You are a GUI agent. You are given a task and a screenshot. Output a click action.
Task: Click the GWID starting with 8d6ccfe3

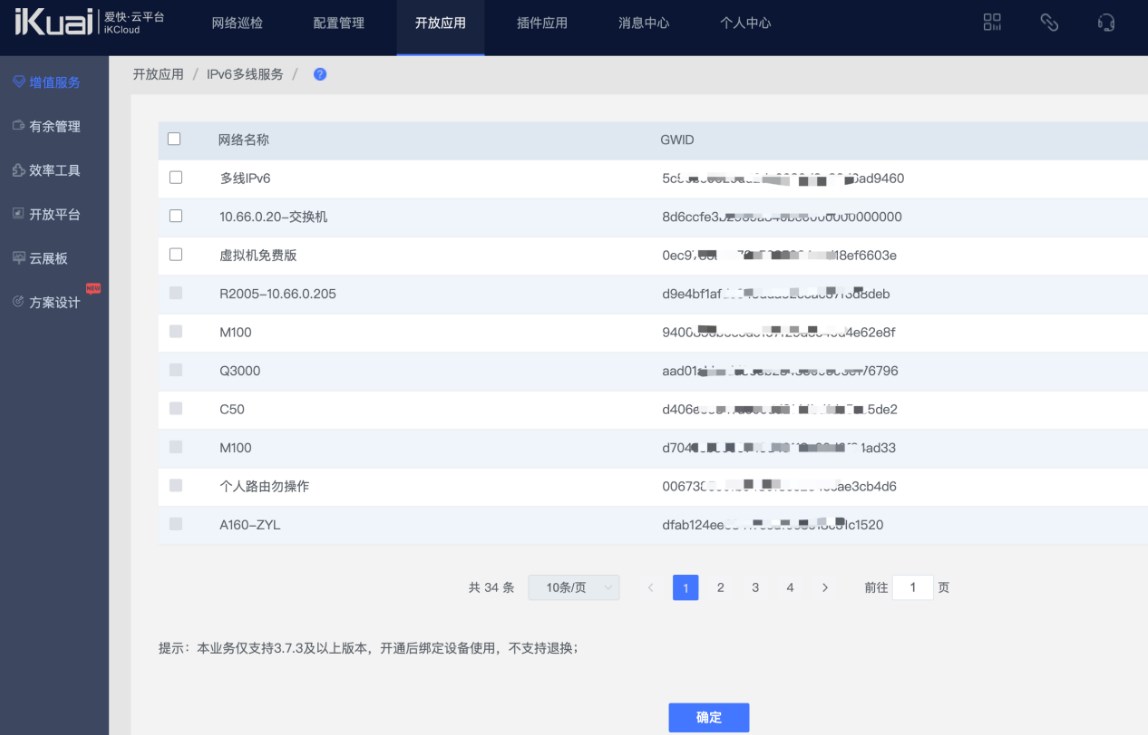[782, 217]
